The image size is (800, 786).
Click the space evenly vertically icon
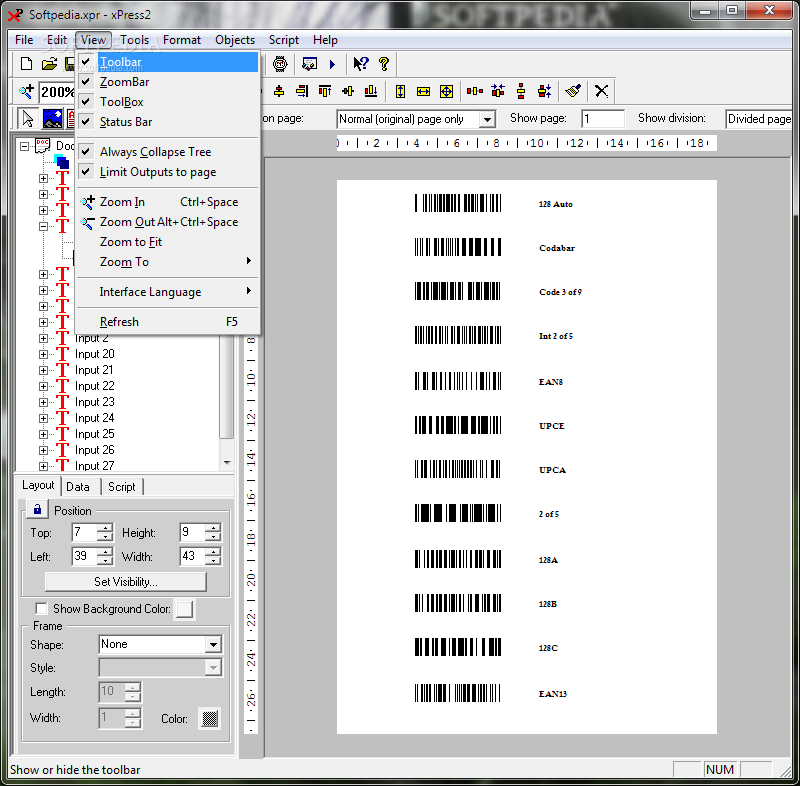pyautogui.click(x=521, y=91)
